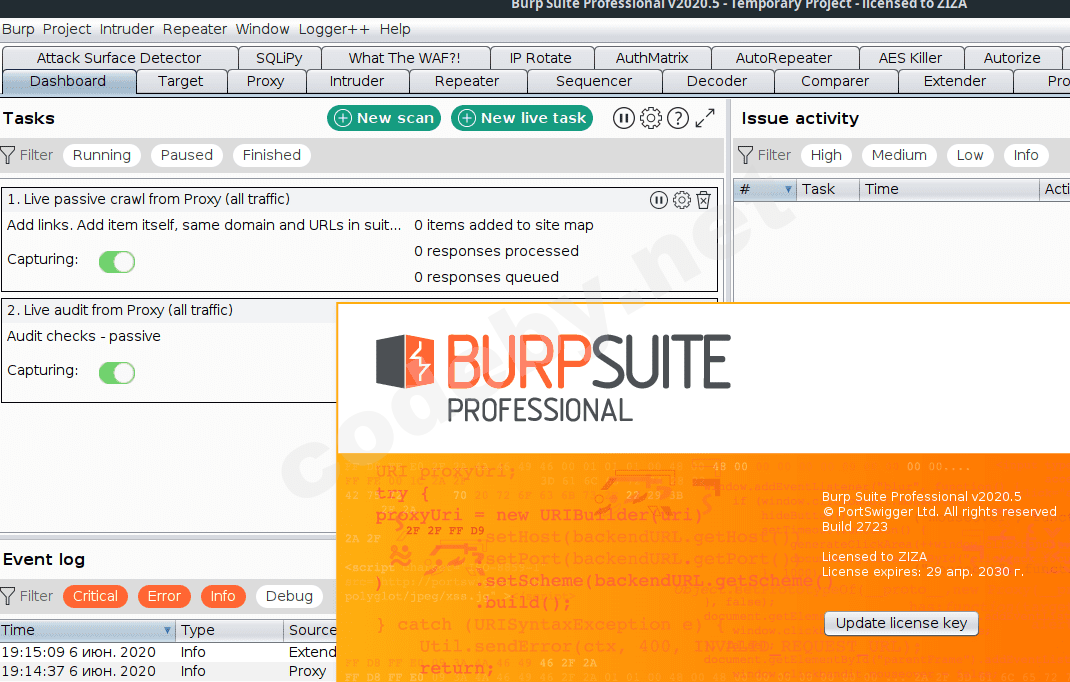Expand the Tasks panel with the arrow icon

coord(705,118)
